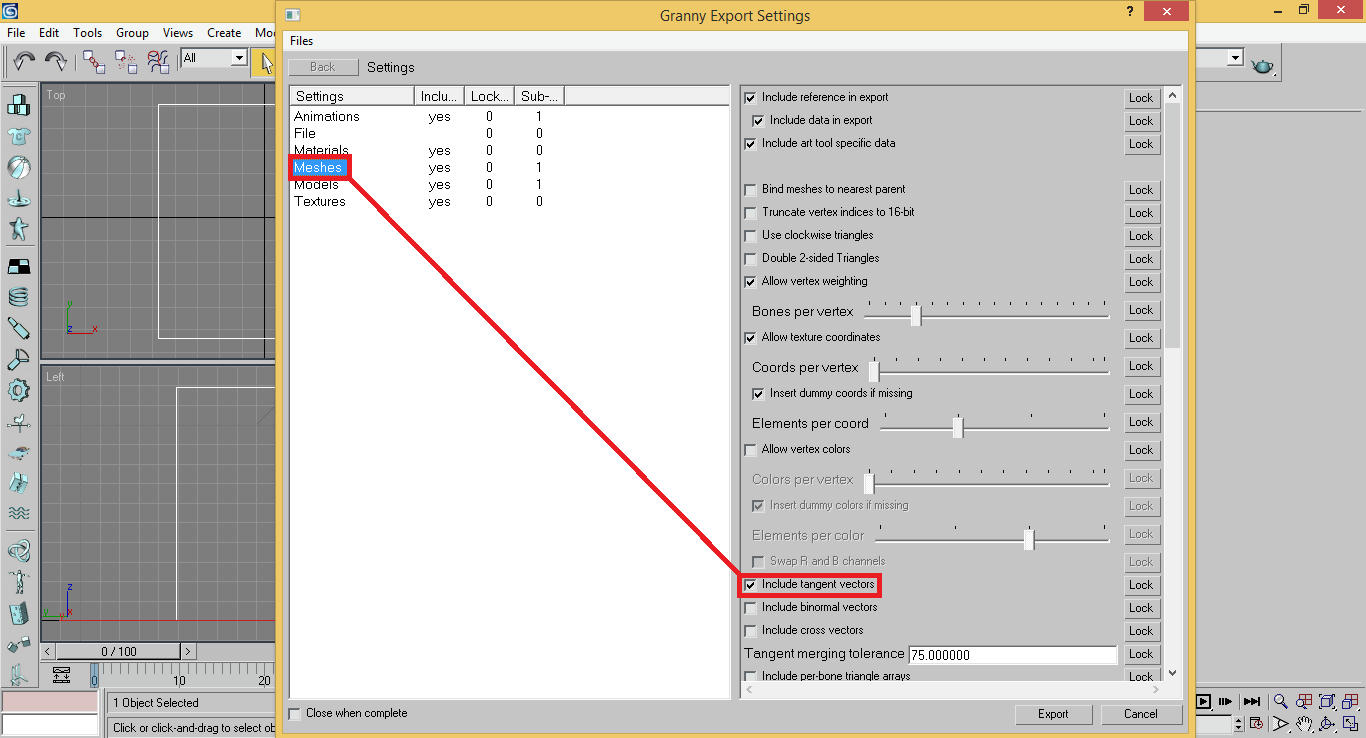Toggle Include tangent vectors checkbox
Screen dimensions: 1366x738
click(x=750, y=585)
